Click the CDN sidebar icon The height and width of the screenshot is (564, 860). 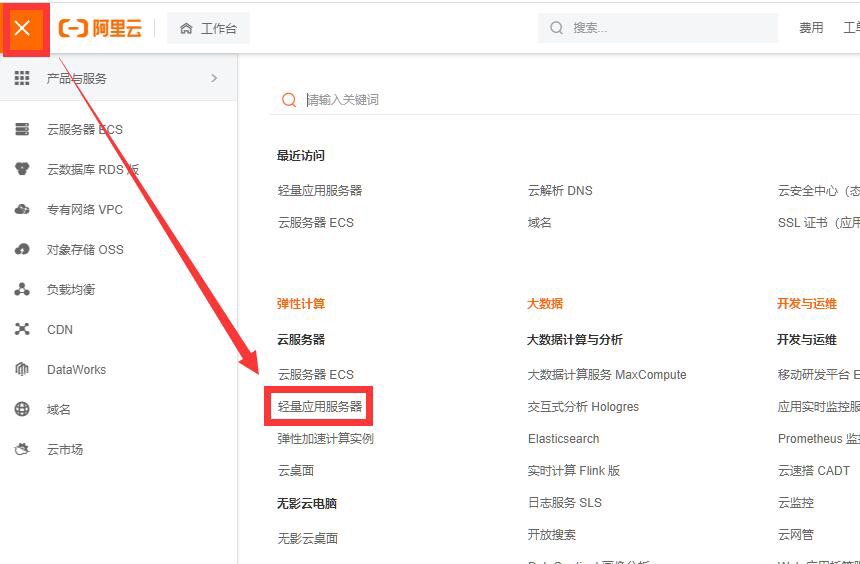point(22,329)
